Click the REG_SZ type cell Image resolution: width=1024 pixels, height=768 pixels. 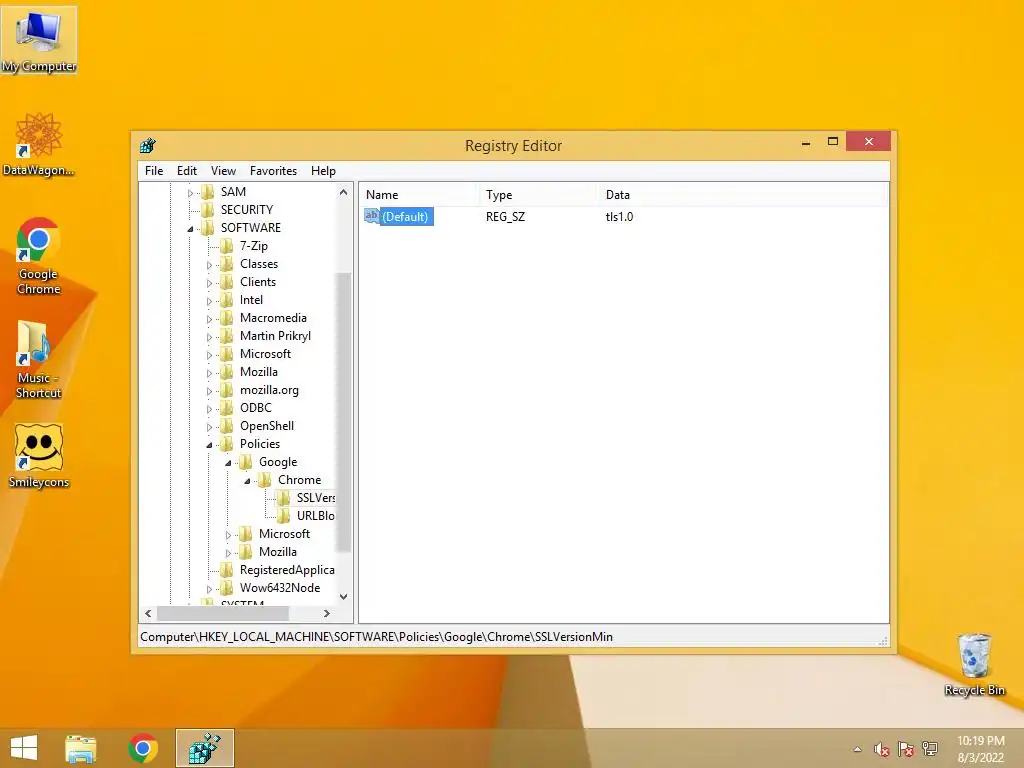click(505, 217)
